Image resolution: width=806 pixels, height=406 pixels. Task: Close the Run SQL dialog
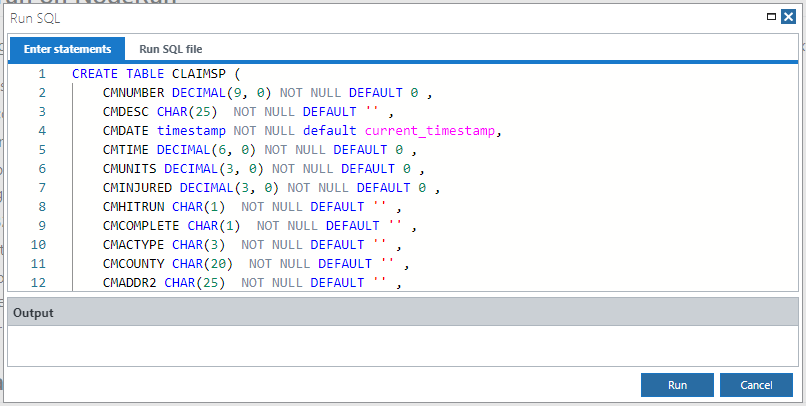[788, 17]
